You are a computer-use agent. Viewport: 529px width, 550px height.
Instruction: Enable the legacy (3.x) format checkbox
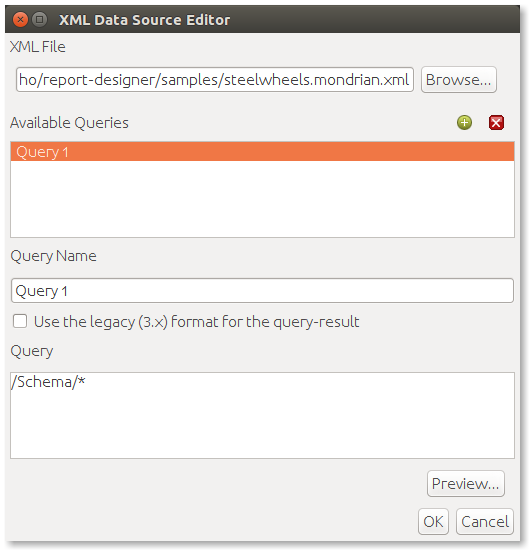click(x=20, y=321)
